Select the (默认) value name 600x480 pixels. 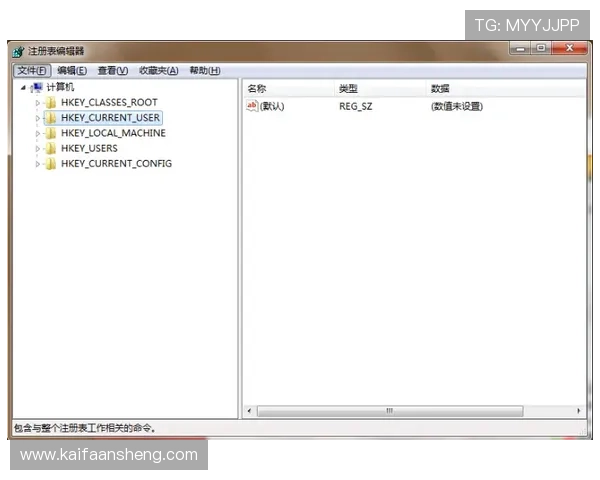(x=272, y=106)
